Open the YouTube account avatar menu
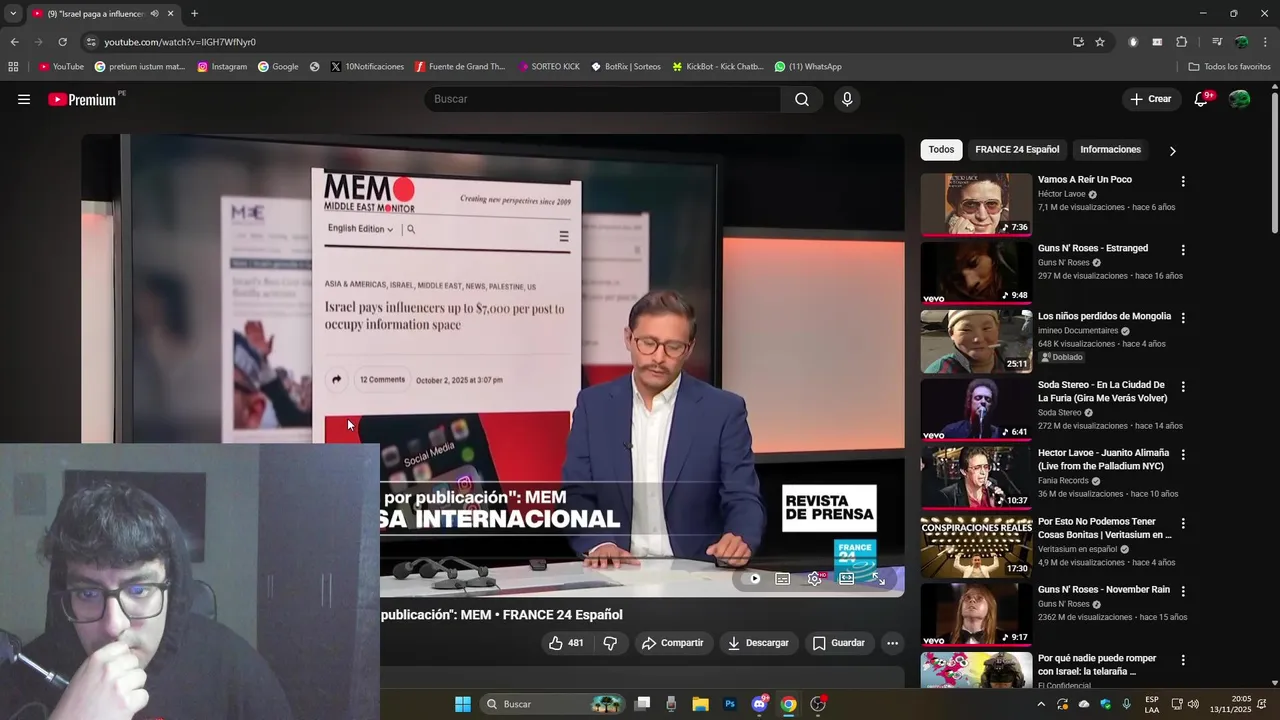This screenshot has width=1280, height=720. (1239, 99)
